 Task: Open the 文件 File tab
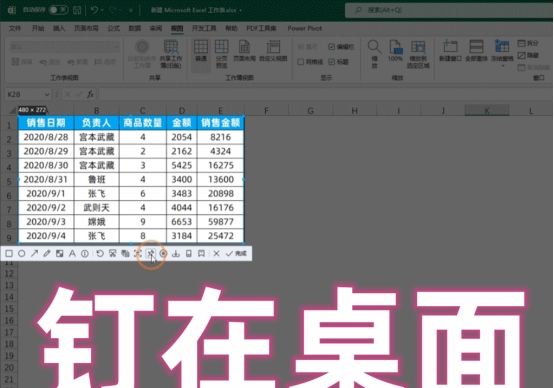pos(15,28)
